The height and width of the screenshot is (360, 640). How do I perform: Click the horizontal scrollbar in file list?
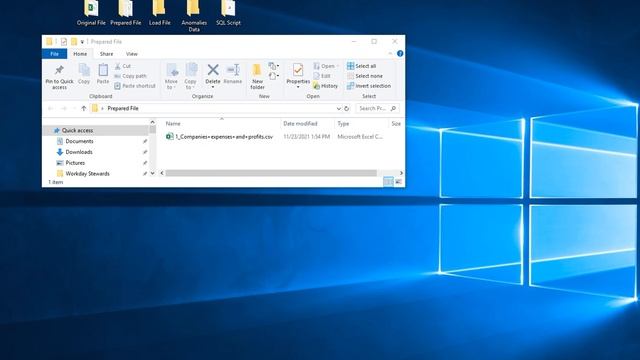pyautogui.click(x=271, y=173)
